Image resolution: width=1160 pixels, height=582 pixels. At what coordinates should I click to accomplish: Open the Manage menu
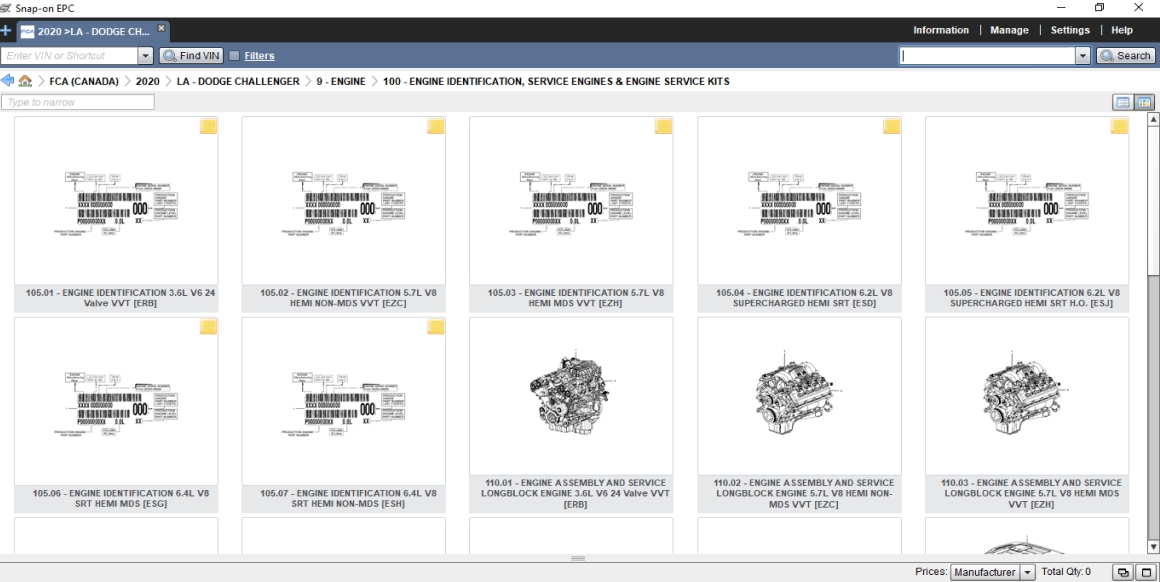click(x=1009, y=30)
